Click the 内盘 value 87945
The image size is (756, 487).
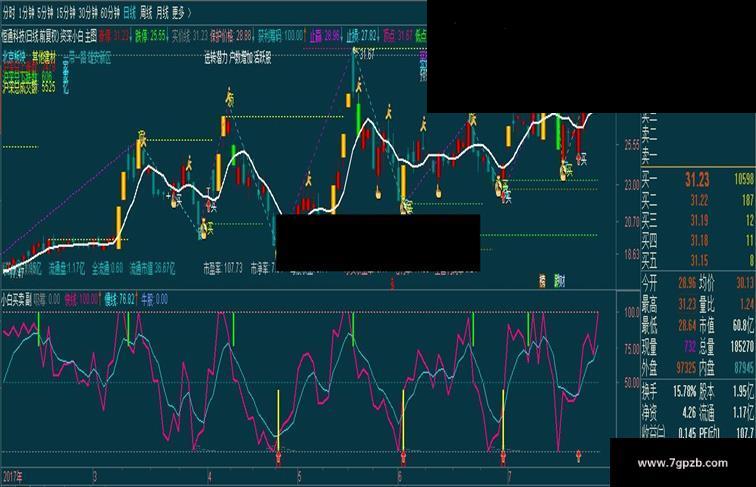pos(744,368)
